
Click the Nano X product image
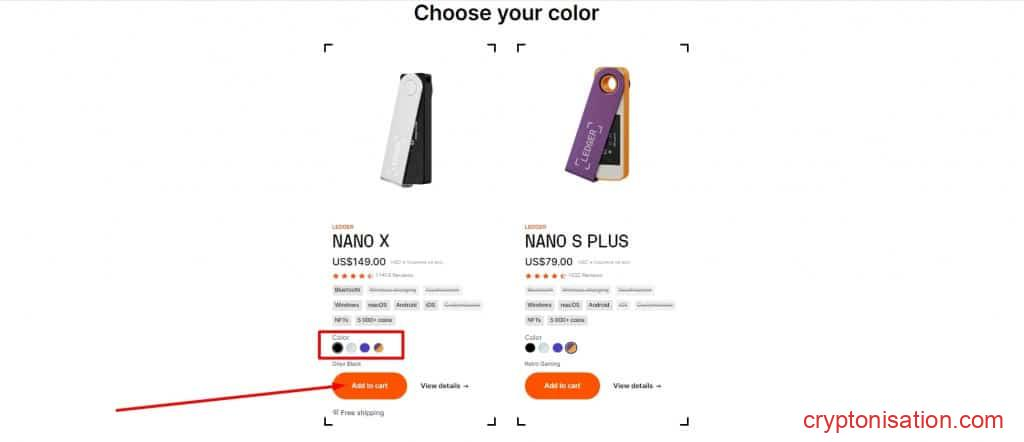(x=406, y=129)
